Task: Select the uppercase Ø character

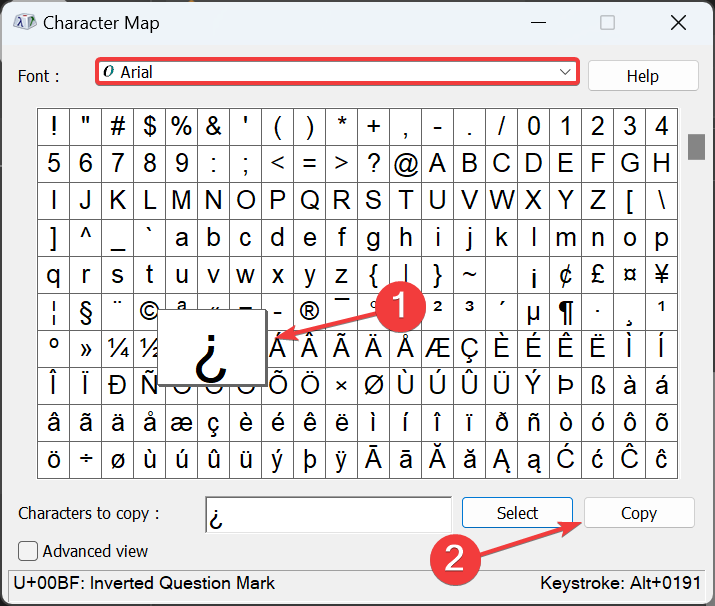Action: pyautogui.click(x=373, y=386)
